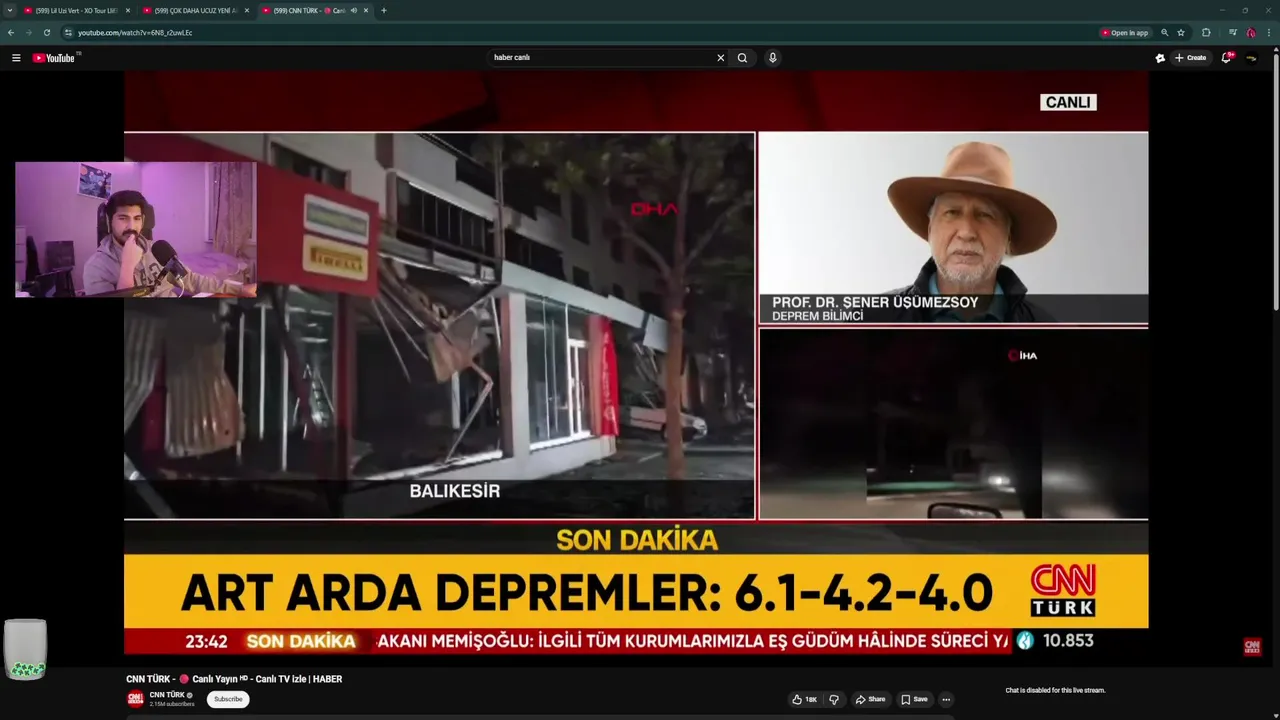Subscribe to the CNN TÜRK channel
The width and height of the screenshot is (1280, 720).
pos(228,699)
